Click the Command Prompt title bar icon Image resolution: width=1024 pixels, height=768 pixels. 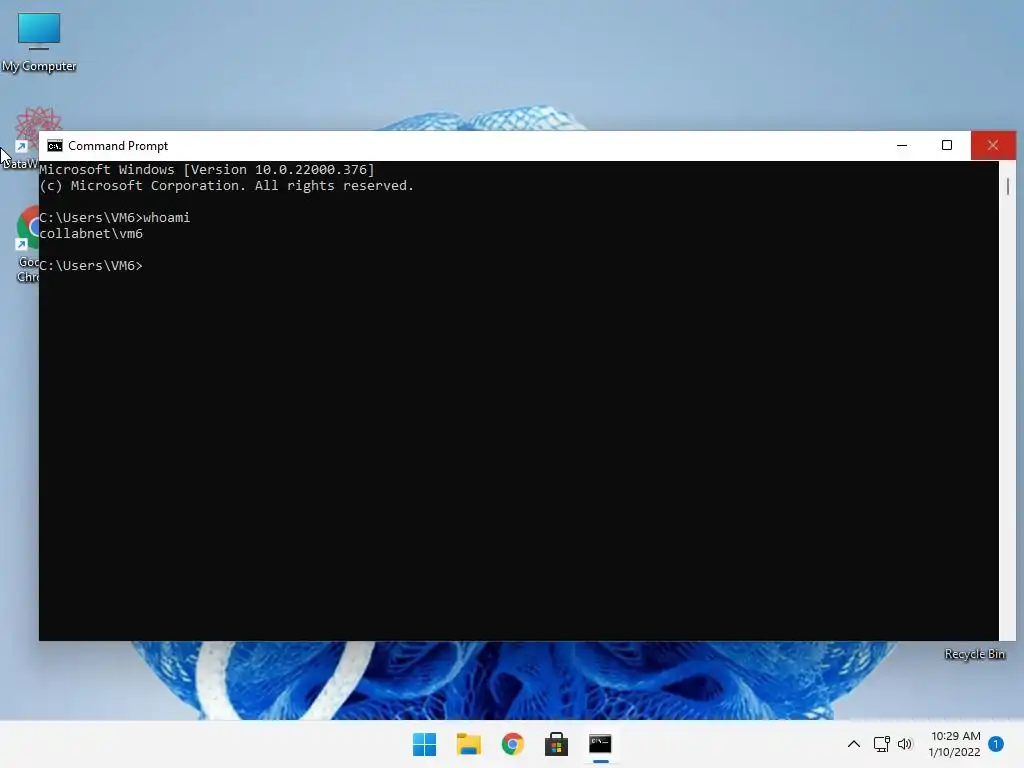tap(55, 146)
